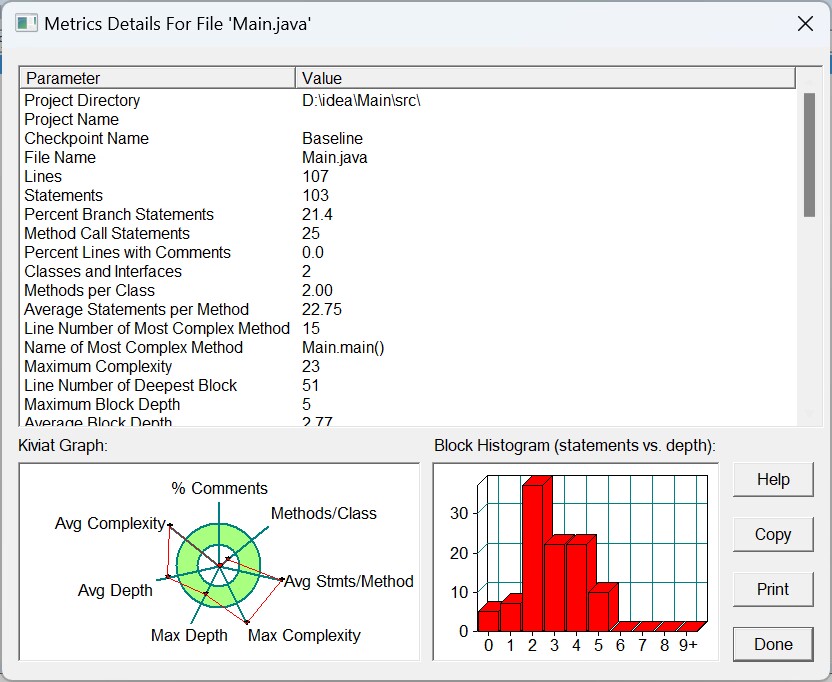Click the Help button

pyautogui.click(x=773, y=479)
